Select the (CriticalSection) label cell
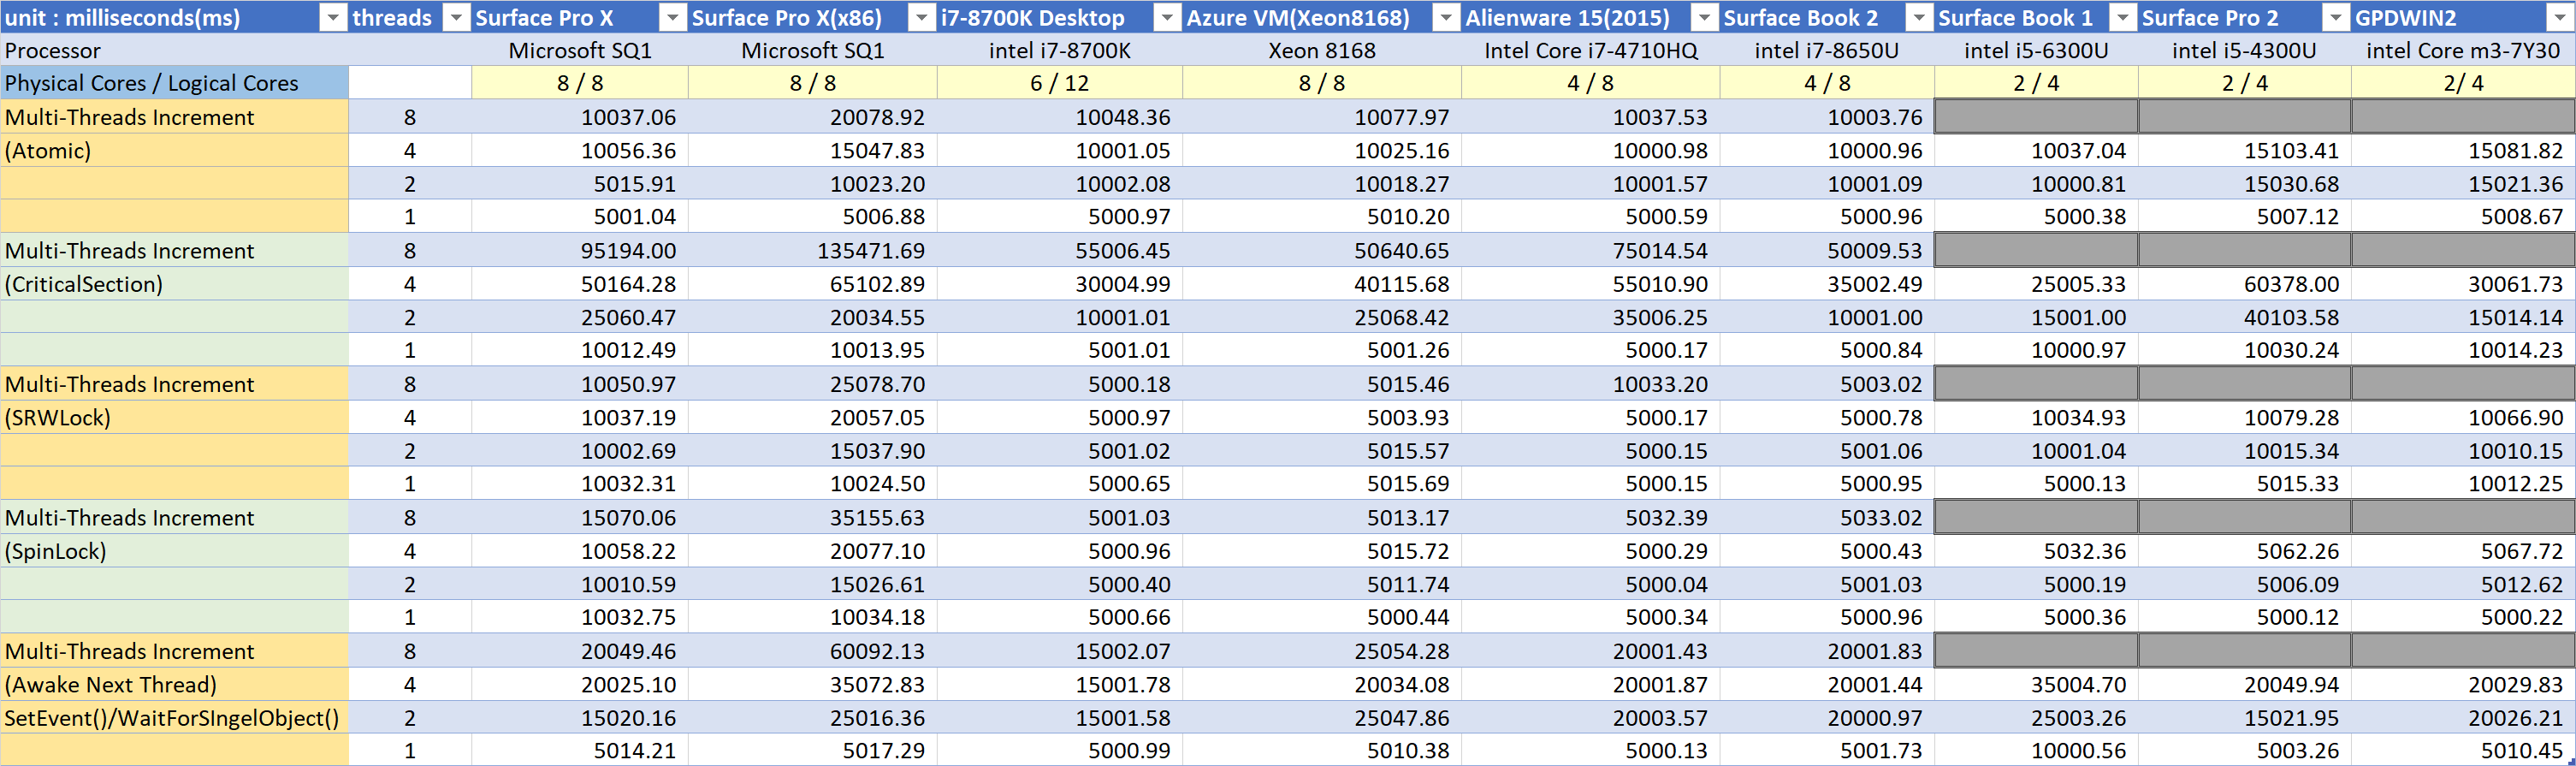 pyautogui.click(x=174, y=284)
